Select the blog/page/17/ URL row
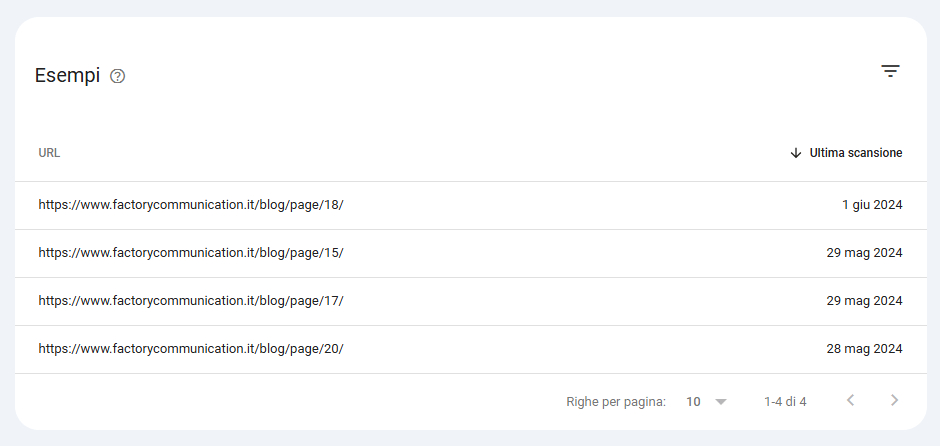Image resolution: width=940 pixels, height=446 pixels. pos(471,301)
